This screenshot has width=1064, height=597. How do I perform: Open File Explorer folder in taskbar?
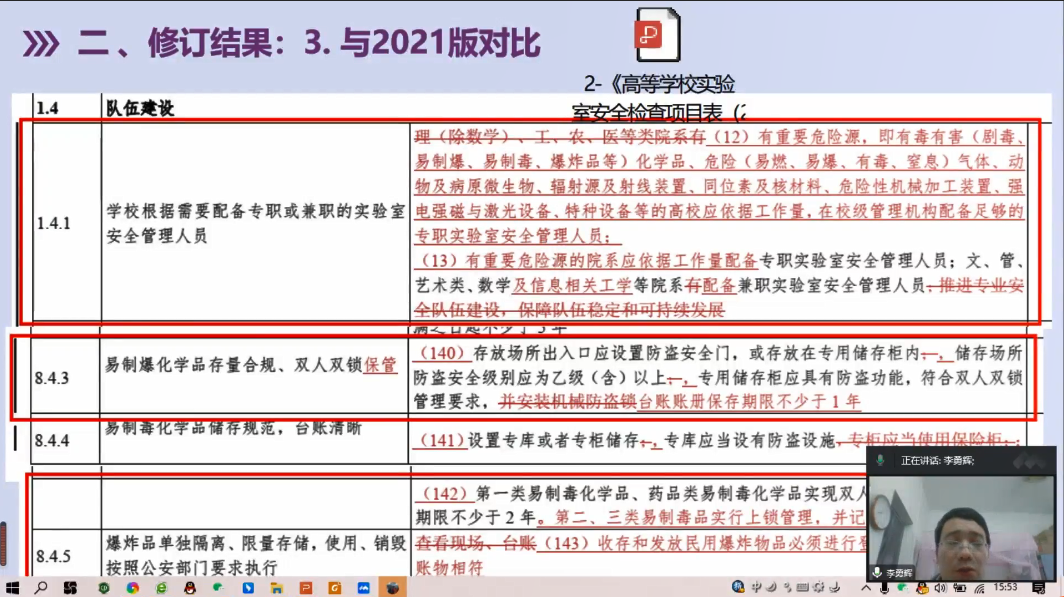coord(277,588)
